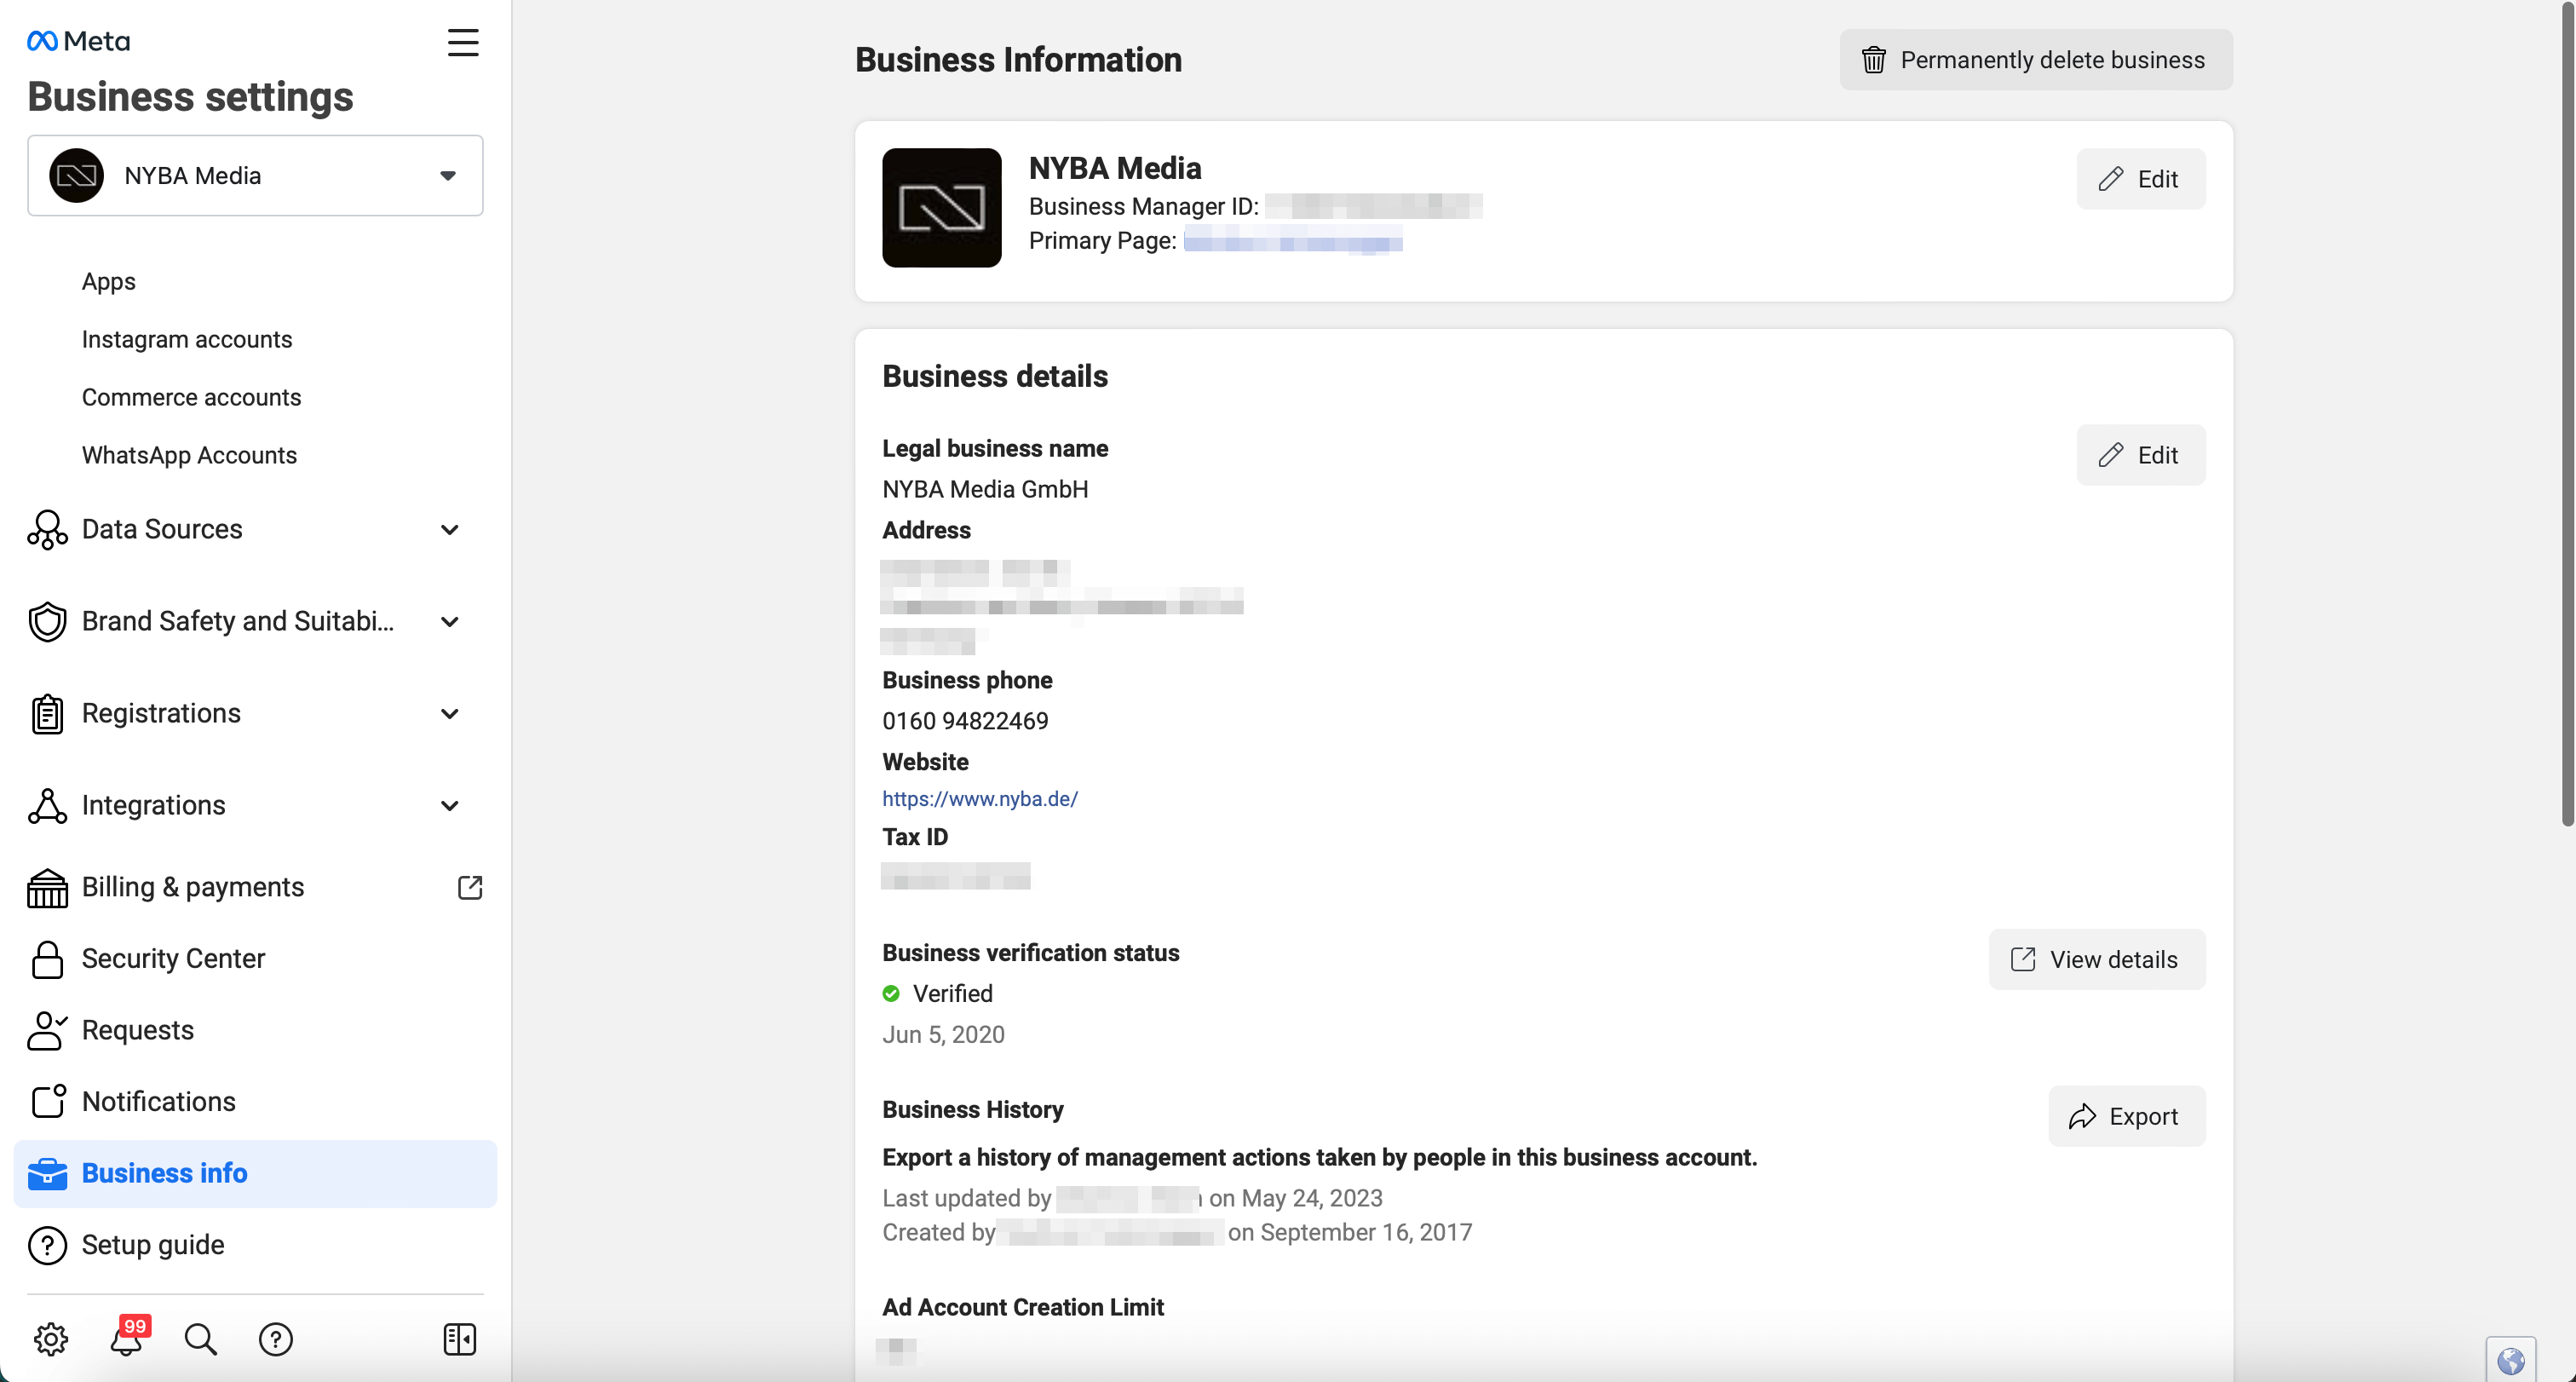
Task: Click the 'Business settings' heading
Action: coord(190,97)
